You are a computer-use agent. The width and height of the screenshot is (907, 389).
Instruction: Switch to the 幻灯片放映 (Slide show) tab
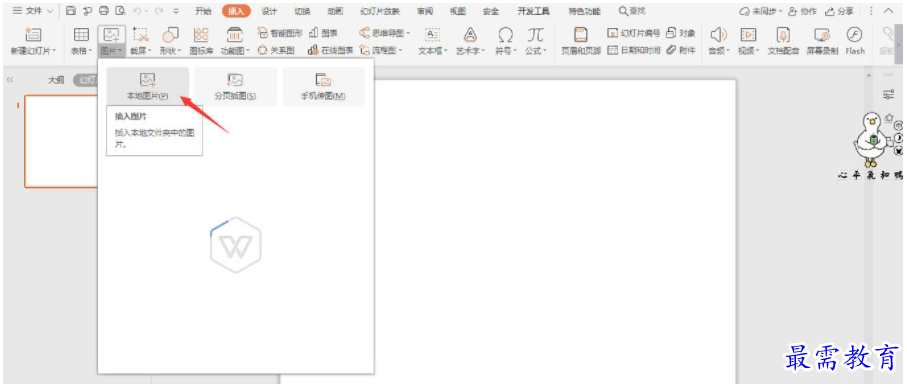pos(380,11)
